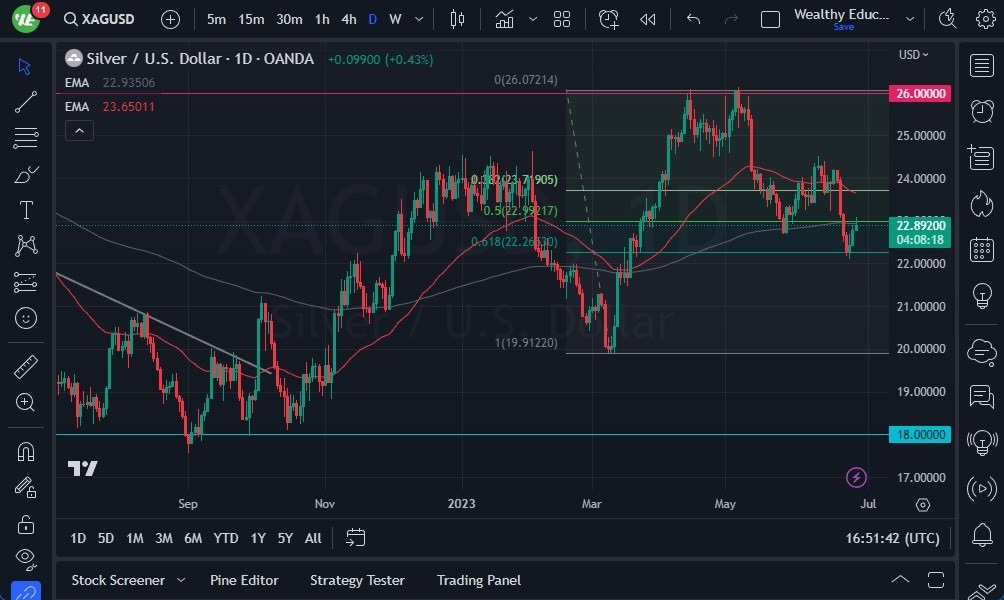1004x600 pixels.
Task: Create a new alert with the clock icon
Action: 609,18
